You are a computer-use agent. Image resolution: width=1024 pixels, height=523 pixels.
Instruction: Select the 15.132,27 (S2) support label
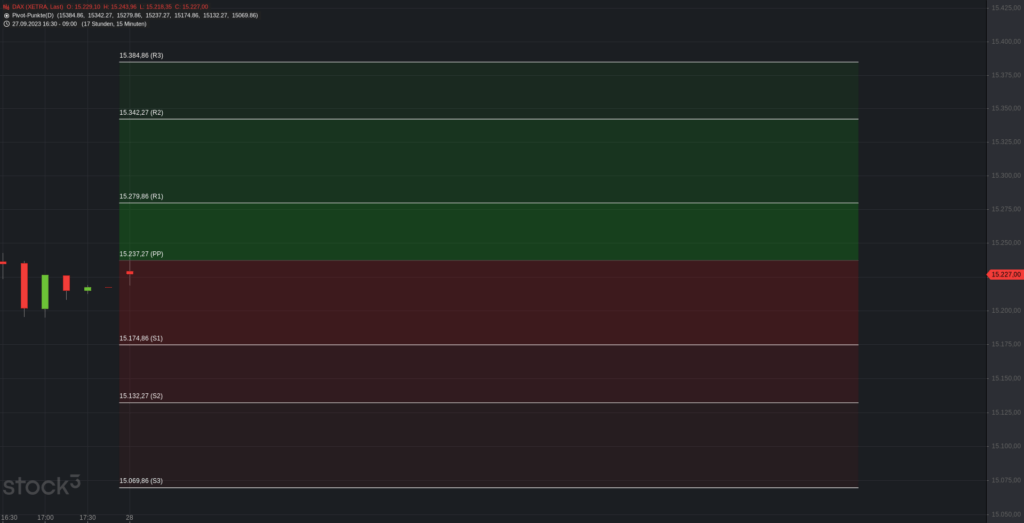141,396
